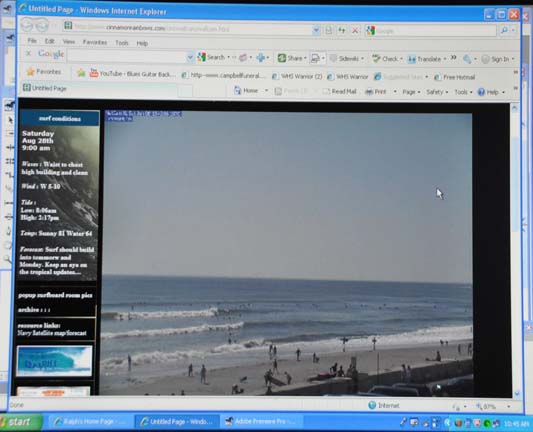533x432 pixels.
Task: Open the Favorites menu
Action: point(95,42)
